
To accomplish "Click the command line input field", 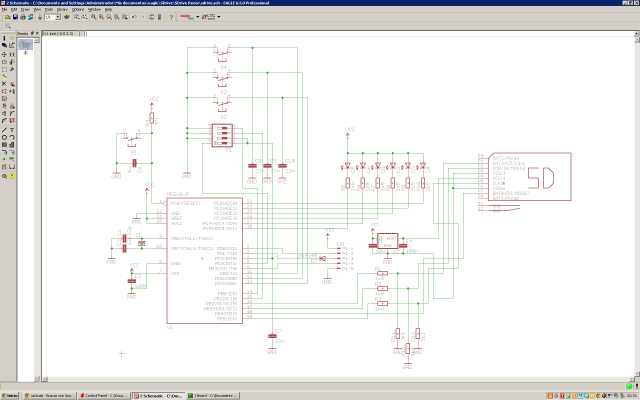I will click(359, 33).
